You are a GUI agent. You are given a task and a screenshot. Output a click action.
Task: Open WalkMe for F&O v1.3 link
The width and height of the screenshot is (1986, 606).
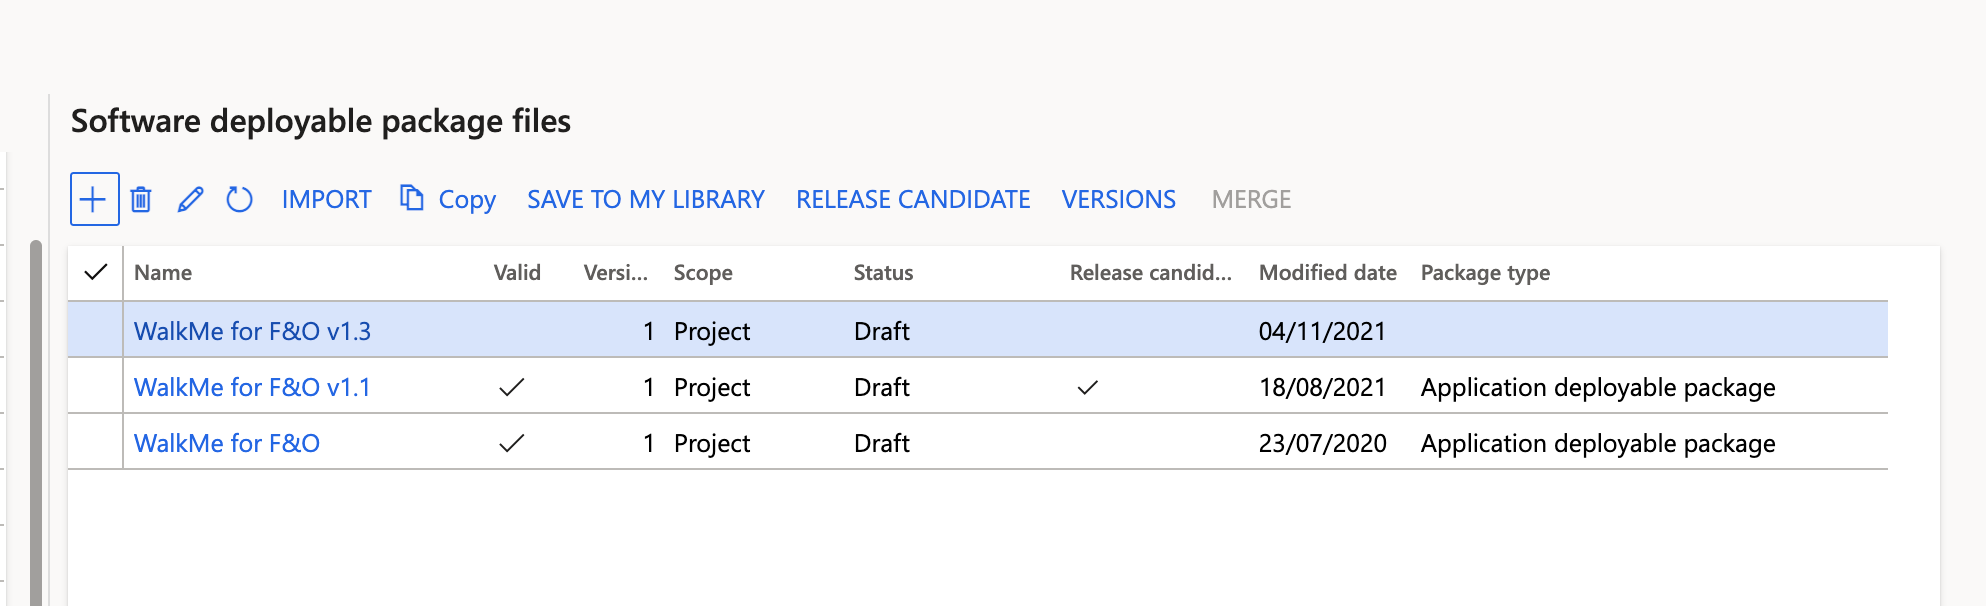tap(252, 331)
